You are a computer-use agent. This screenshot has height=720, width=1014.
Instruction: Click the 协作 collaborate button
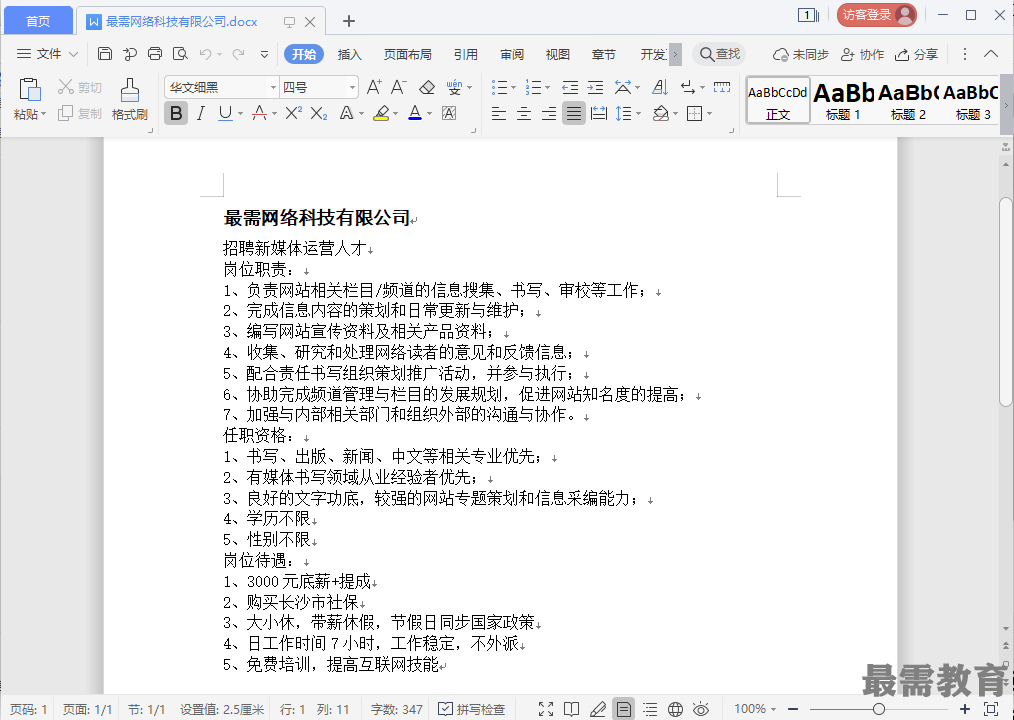862,54
